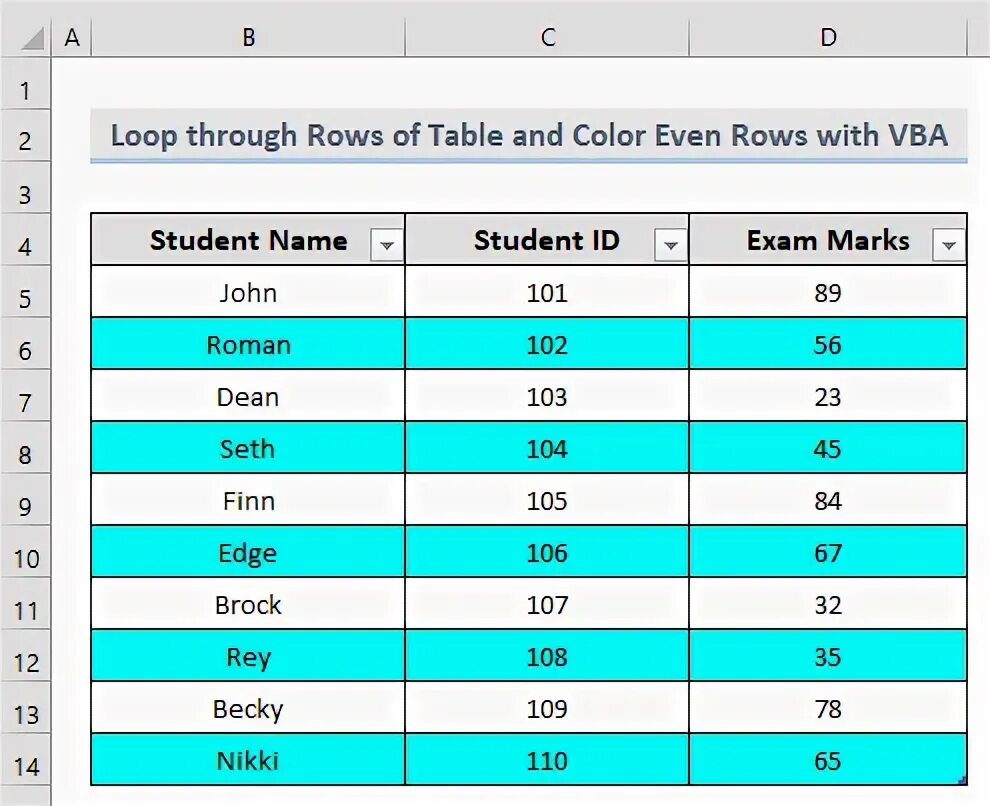Viewport: 990px width, 806px height.
Task: Open the Student Name filter dropdown
Action: tap(386, 245)
